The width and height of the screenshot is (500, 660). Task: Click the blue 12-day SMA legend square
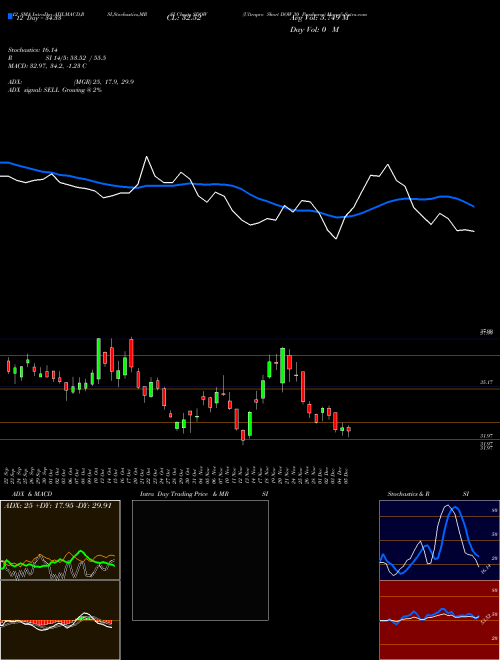point(10,16)
